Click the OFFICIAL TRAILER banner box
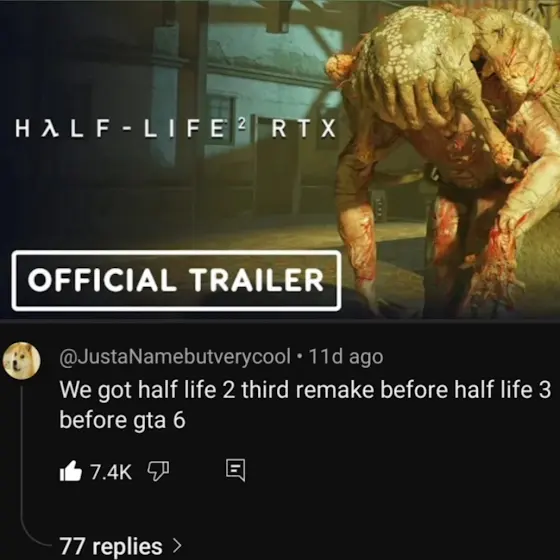560x560 pixels. [x=176, y=280]
